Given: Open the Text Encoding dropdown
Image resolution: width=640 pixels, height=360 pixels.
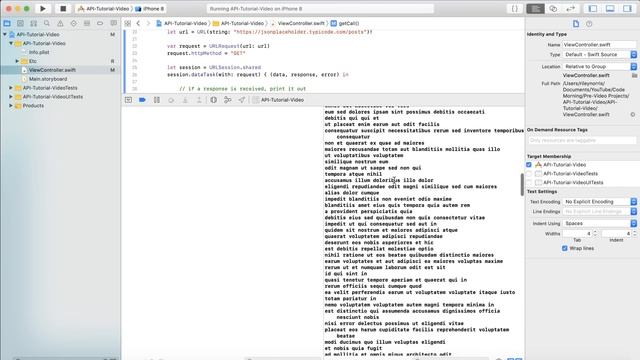Looking at the screenshot, I should (x=600, y=202).
